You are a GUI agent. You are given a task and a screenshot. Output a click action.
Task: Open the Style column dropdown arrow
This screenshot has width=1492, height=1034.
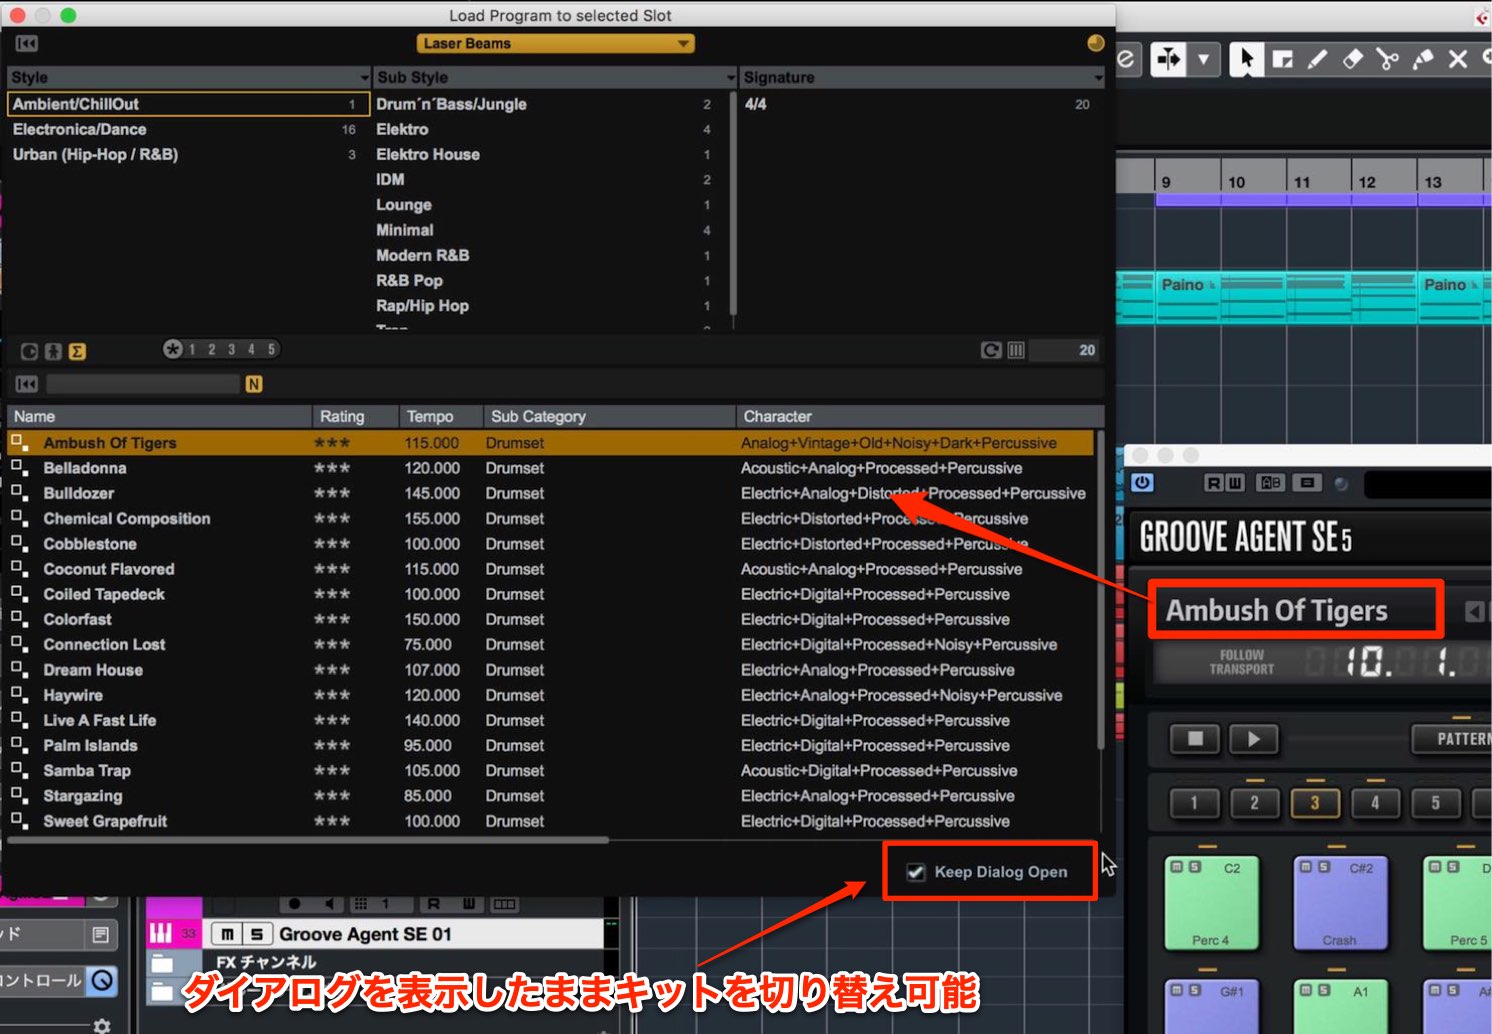pos(364,78)
